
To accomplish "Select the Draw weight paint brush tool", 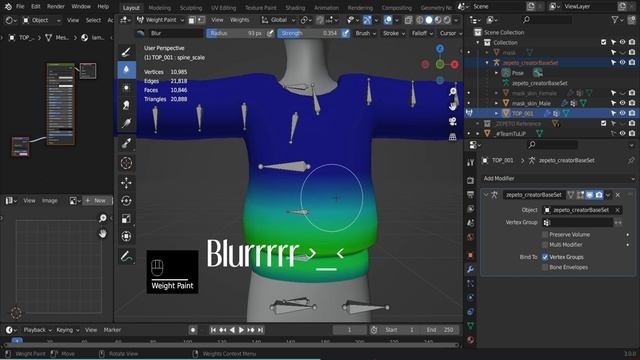I will tap(126, 52).
